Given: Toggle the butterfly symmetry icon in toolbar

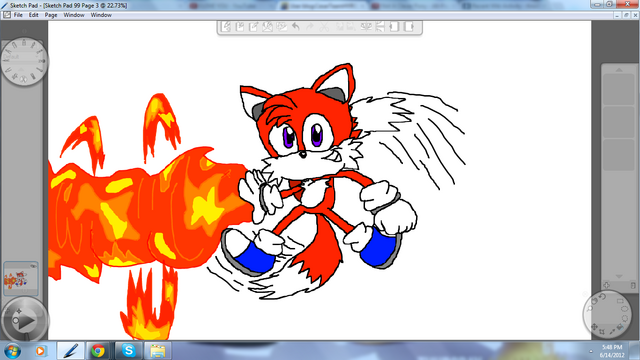Looking at the screenshot, I should (366, 27).
